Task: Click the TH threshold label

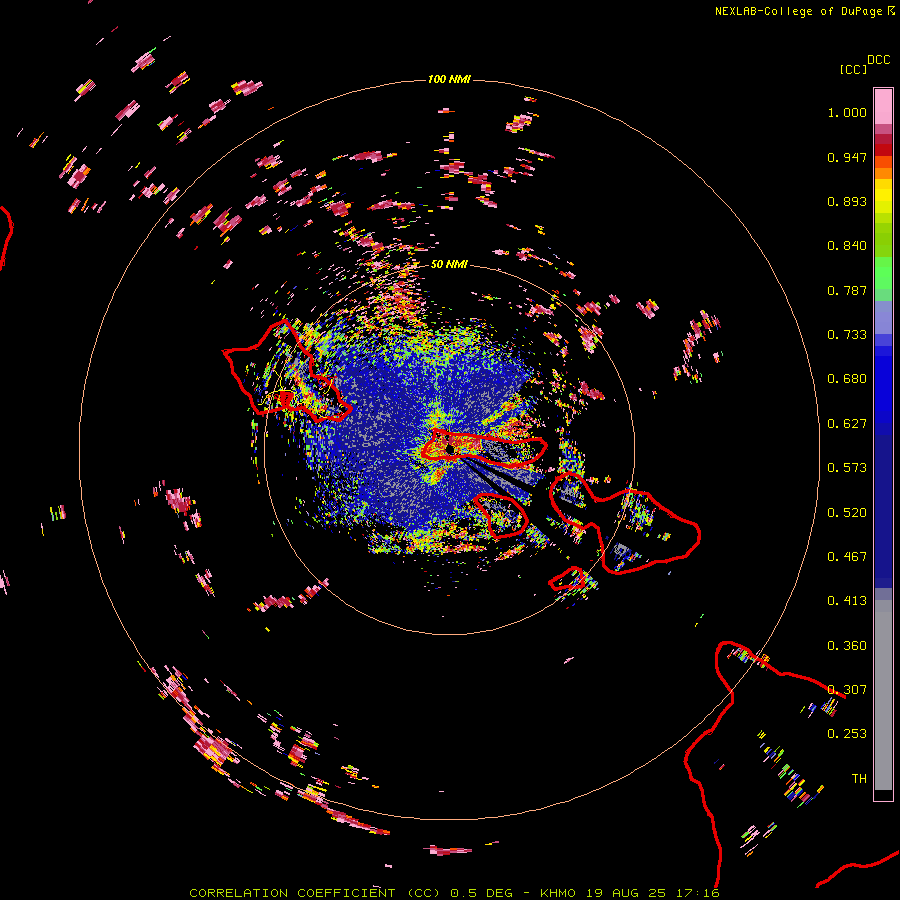Action: tap(859, 779)
